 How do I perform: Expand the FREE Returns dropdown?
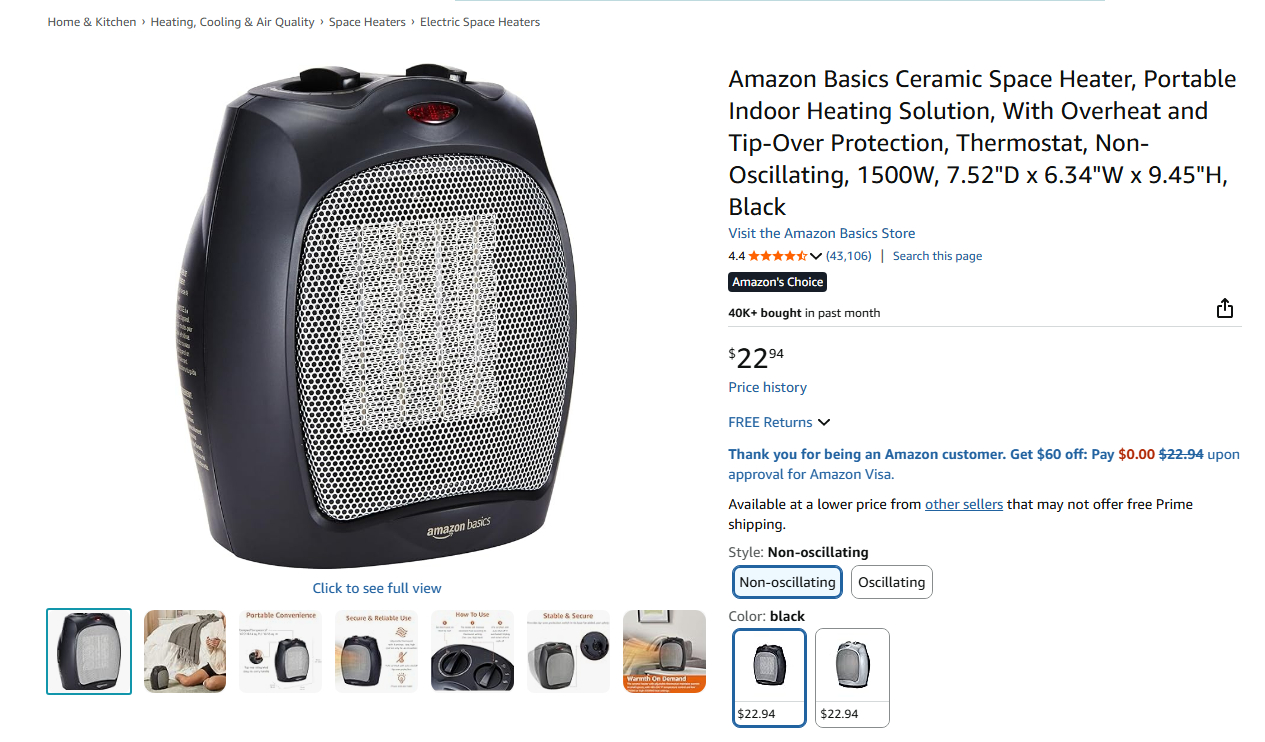tap(823, 422)
